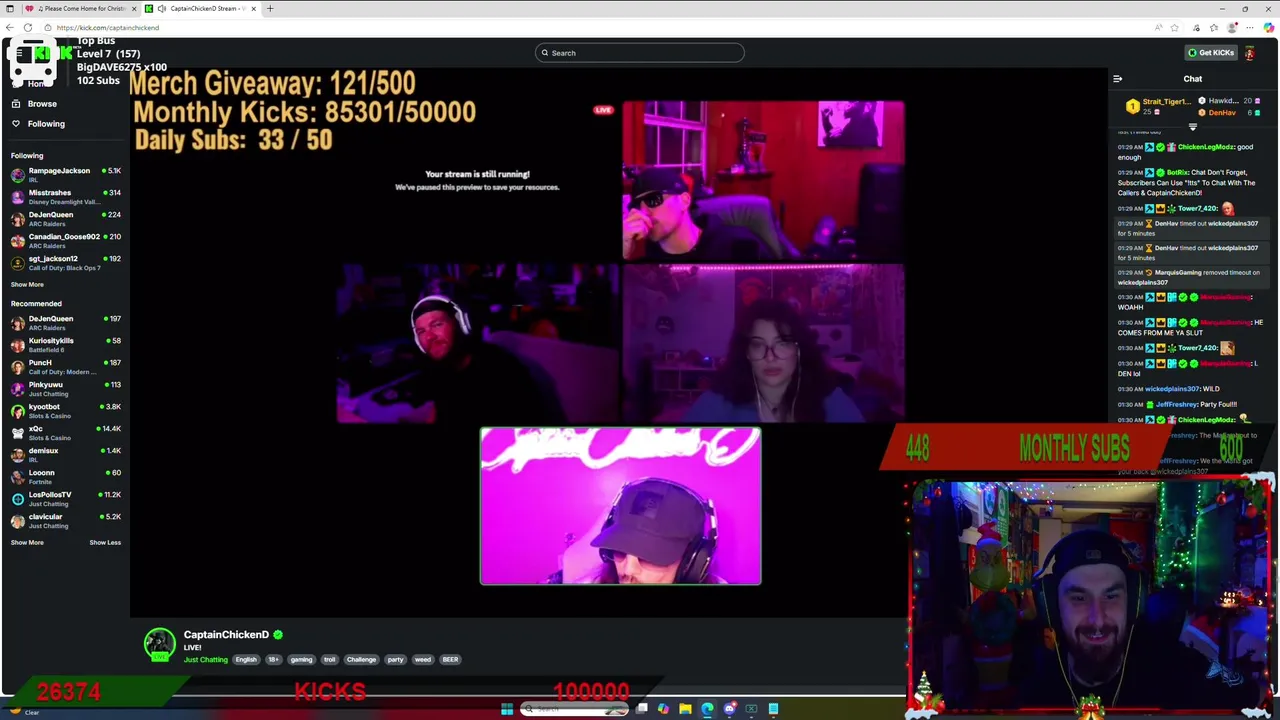
Task: Open the DeJenQueen channel under Following
Action: (65, 218)
